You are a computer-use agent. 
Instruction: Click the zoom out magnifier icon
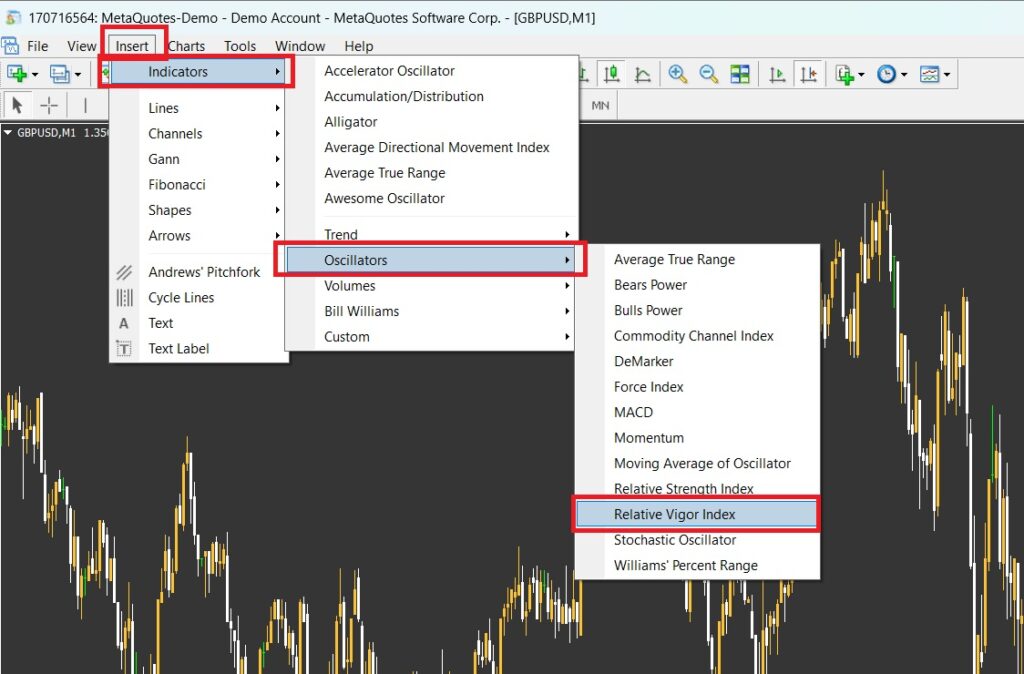tap(708, 74)
